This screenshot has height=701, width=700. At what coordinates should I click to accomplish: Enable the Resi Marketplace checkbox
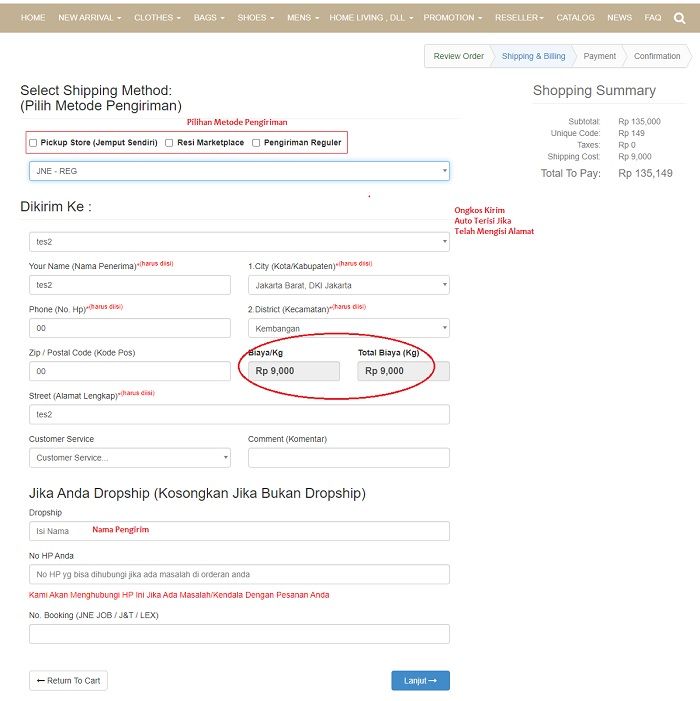(169, 143)
